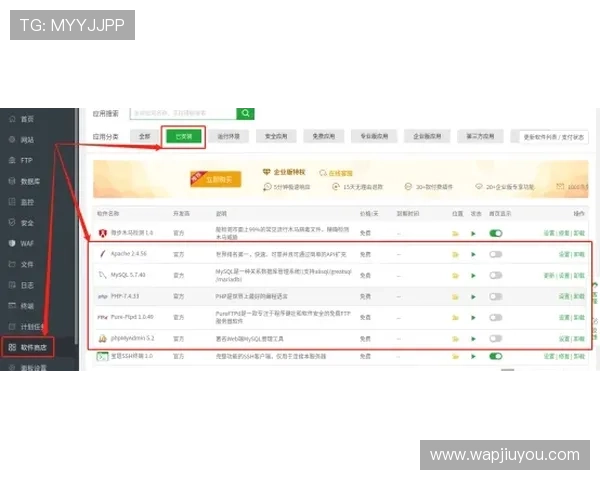Enable homepage display toggle for Pure-Ftpd 1.0.49
The width and height of the screenshot is (600, 480).
[x=496, y=317]
